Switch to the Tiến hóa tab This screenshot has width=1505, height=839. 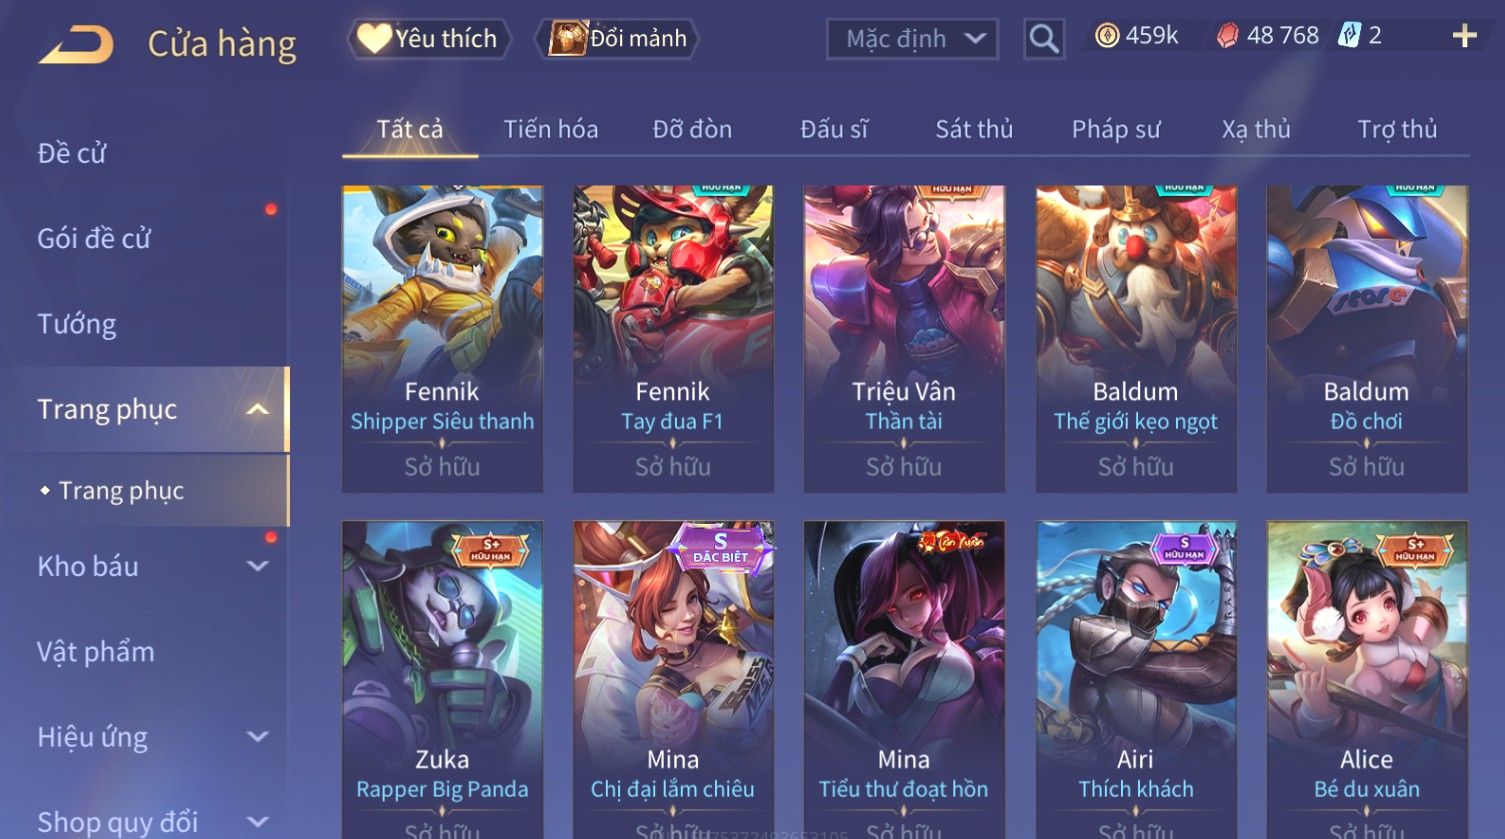click(x=551, y=129)
